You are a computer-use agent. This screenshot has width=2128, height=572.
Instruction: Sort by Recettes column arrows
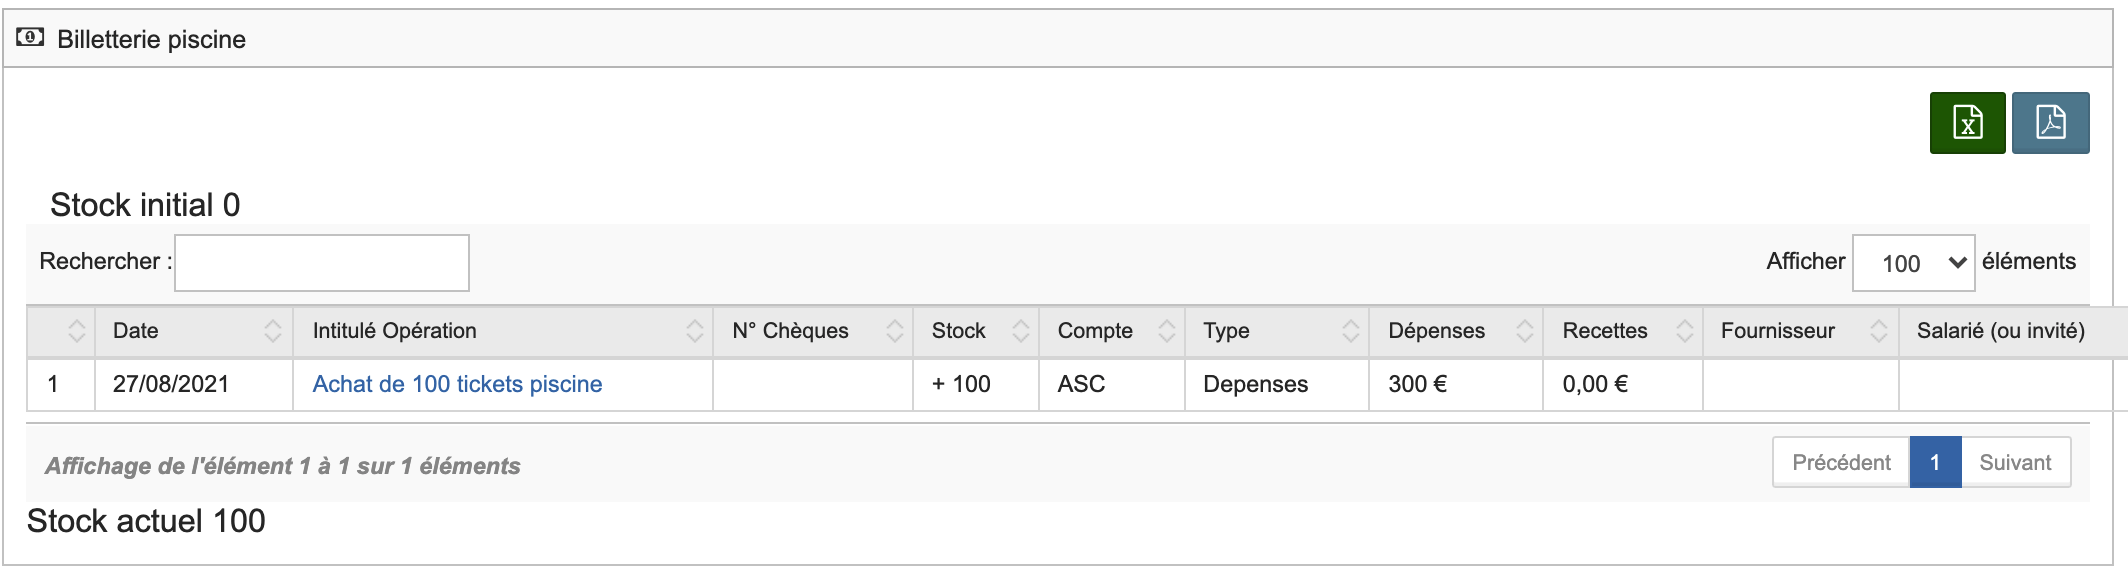tap(1684, 331)
